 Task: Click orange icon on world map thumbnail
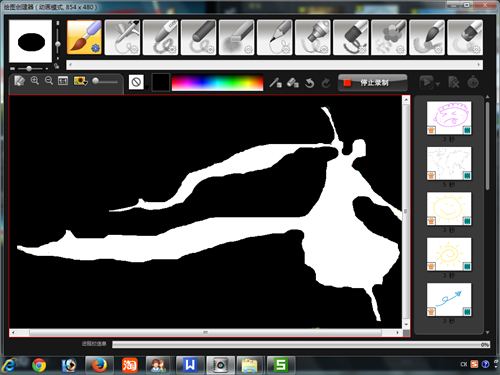point(431,176)
